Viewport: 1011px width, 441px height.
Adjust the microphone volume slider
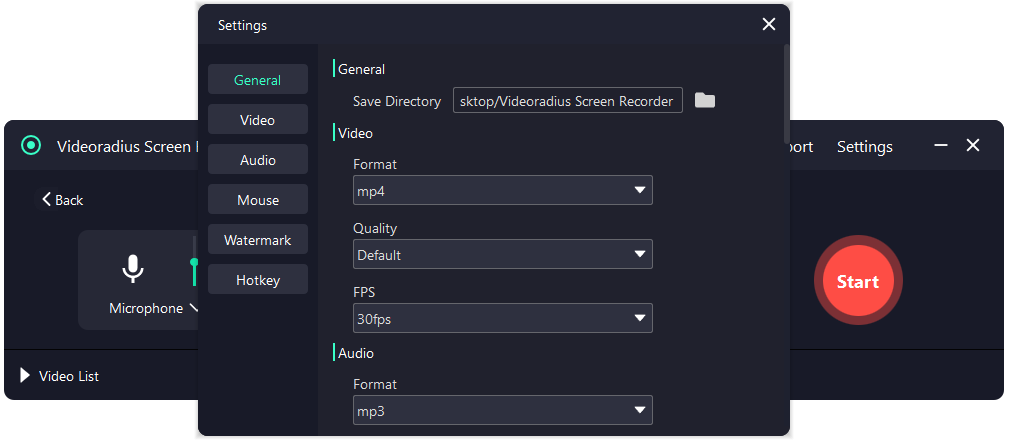[194, 261]
